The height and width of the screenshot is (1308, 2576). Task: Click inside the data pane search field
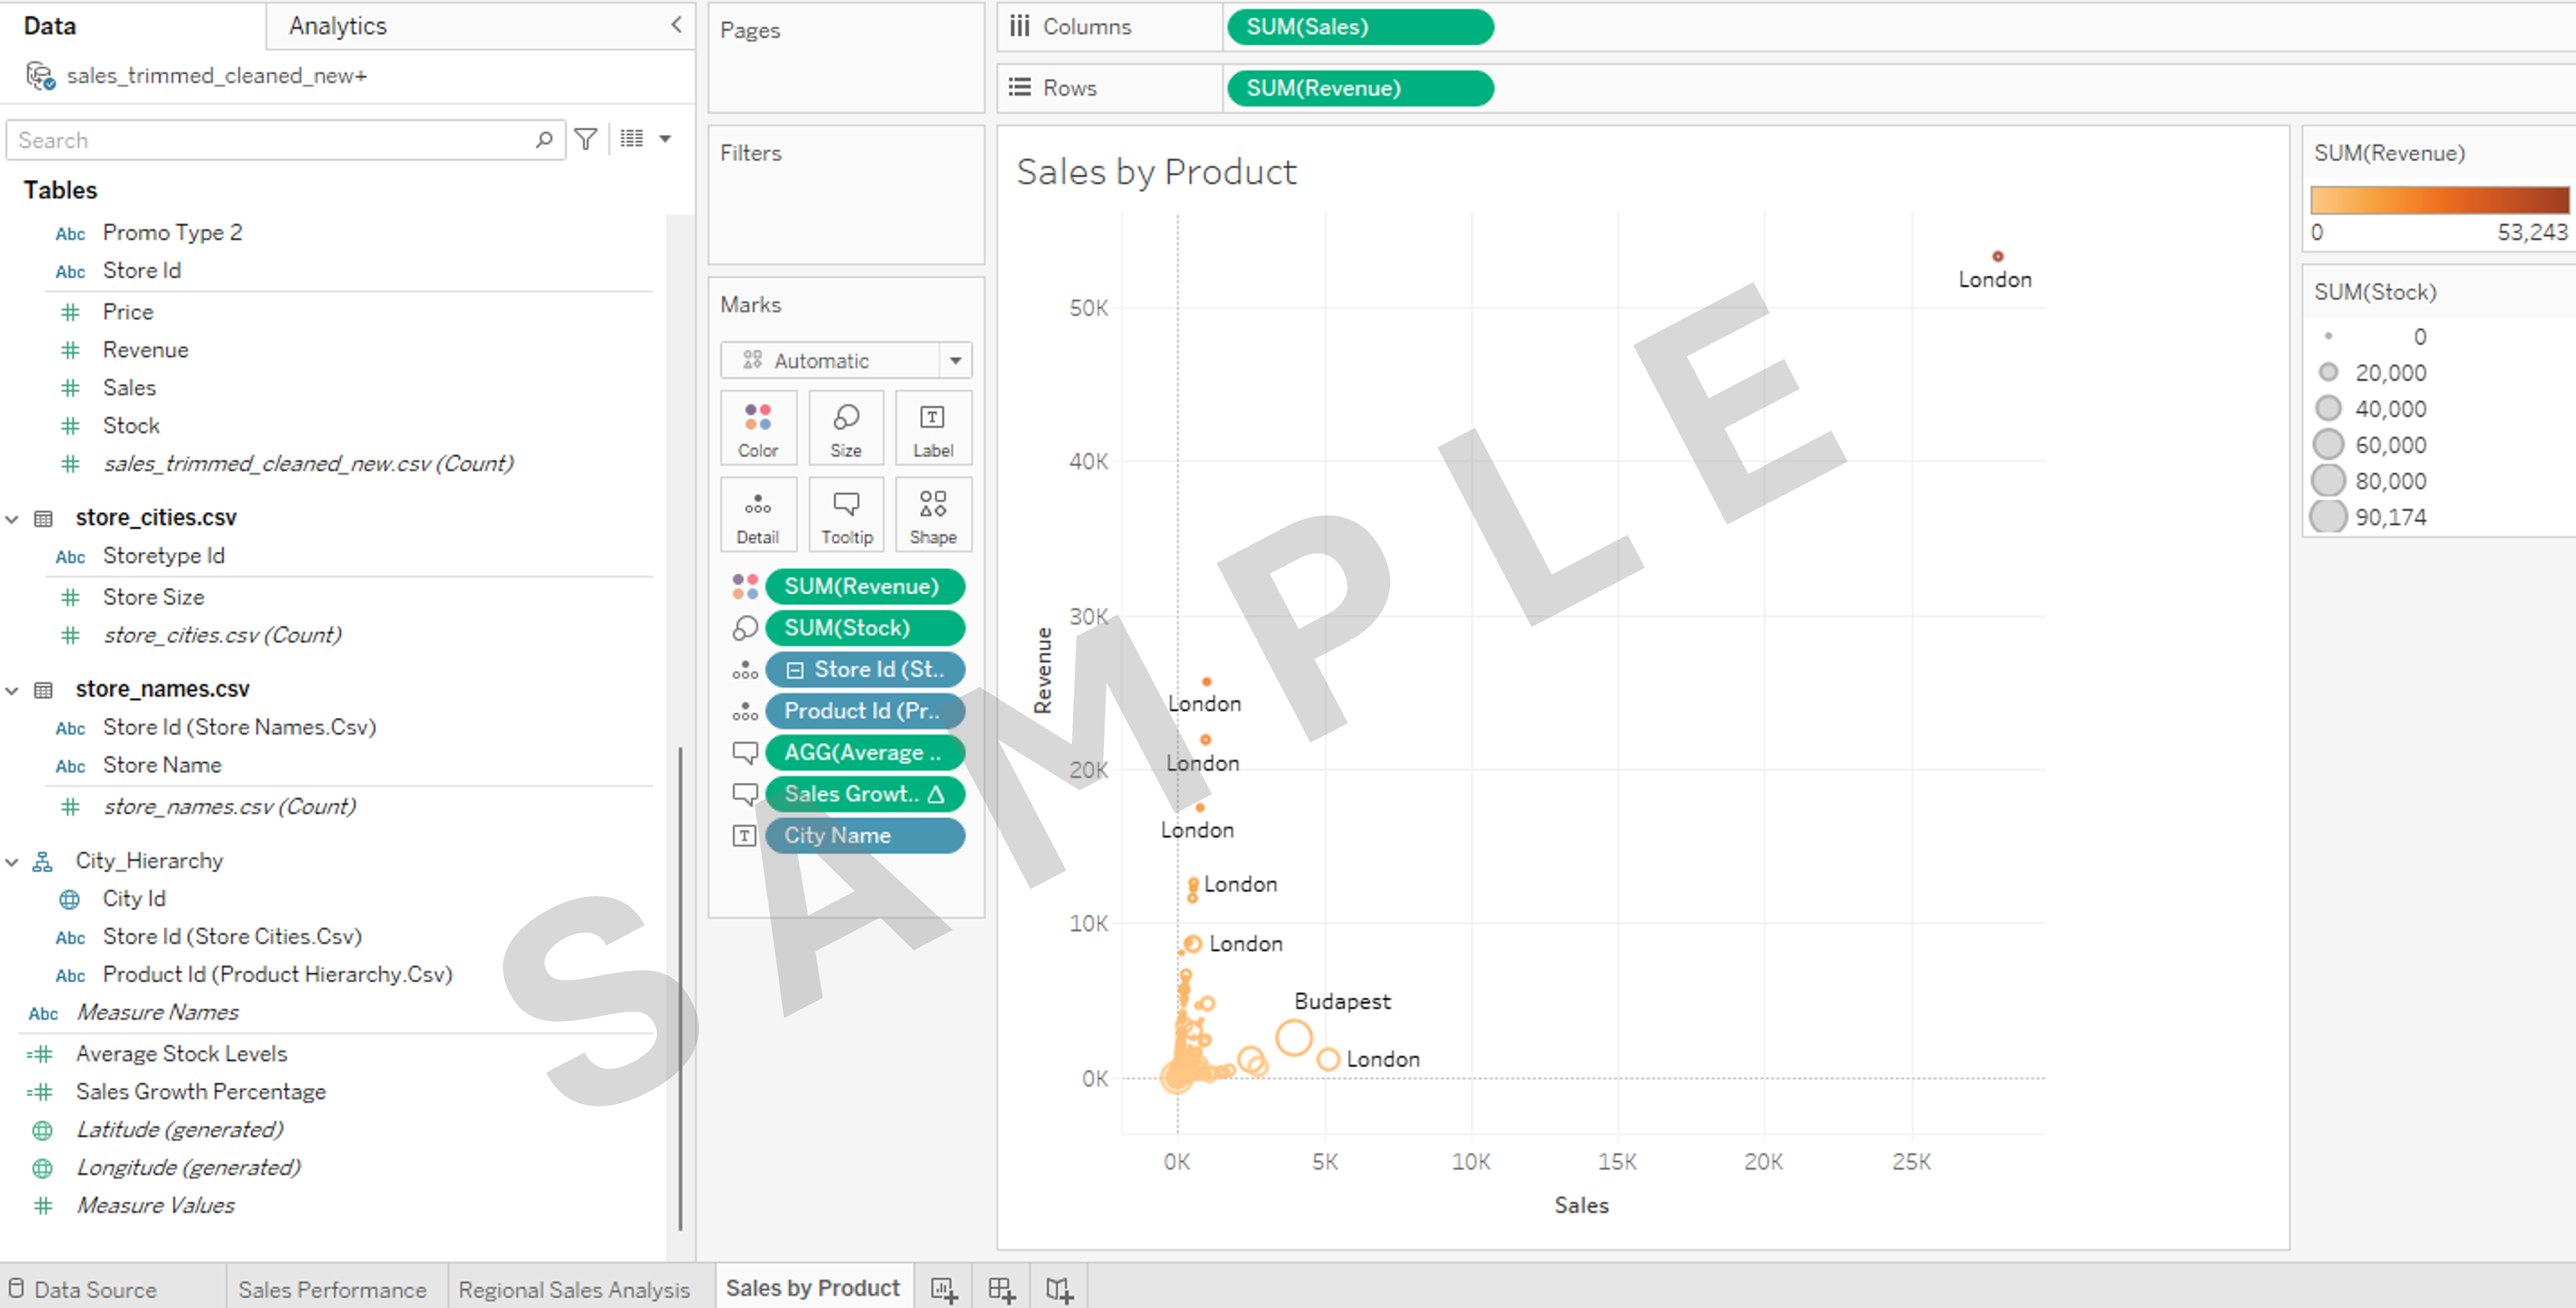click(x=270, y=139)
